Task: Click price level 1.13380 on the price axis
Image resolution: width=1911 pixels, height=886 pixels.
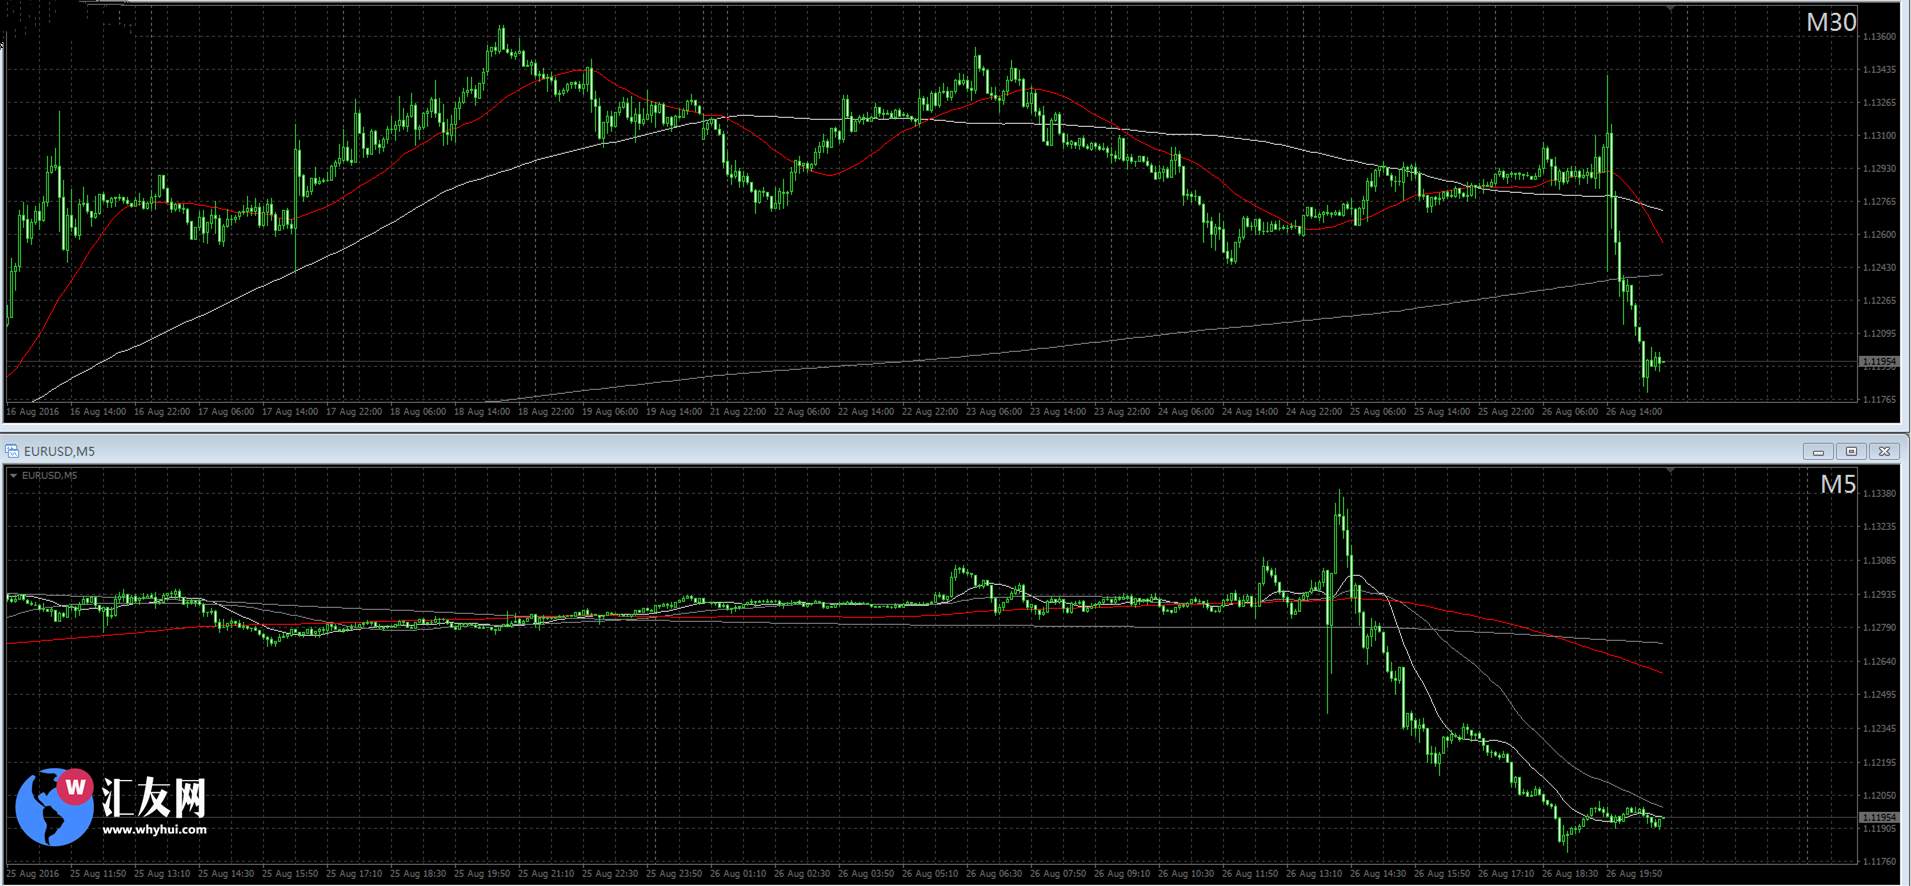Action: [x=1880, y=494]
